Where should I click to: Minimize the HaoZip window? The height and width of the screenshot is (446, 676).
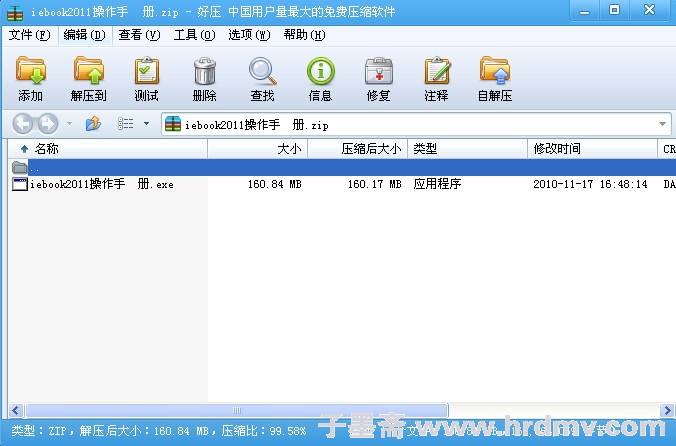[584, 11]
